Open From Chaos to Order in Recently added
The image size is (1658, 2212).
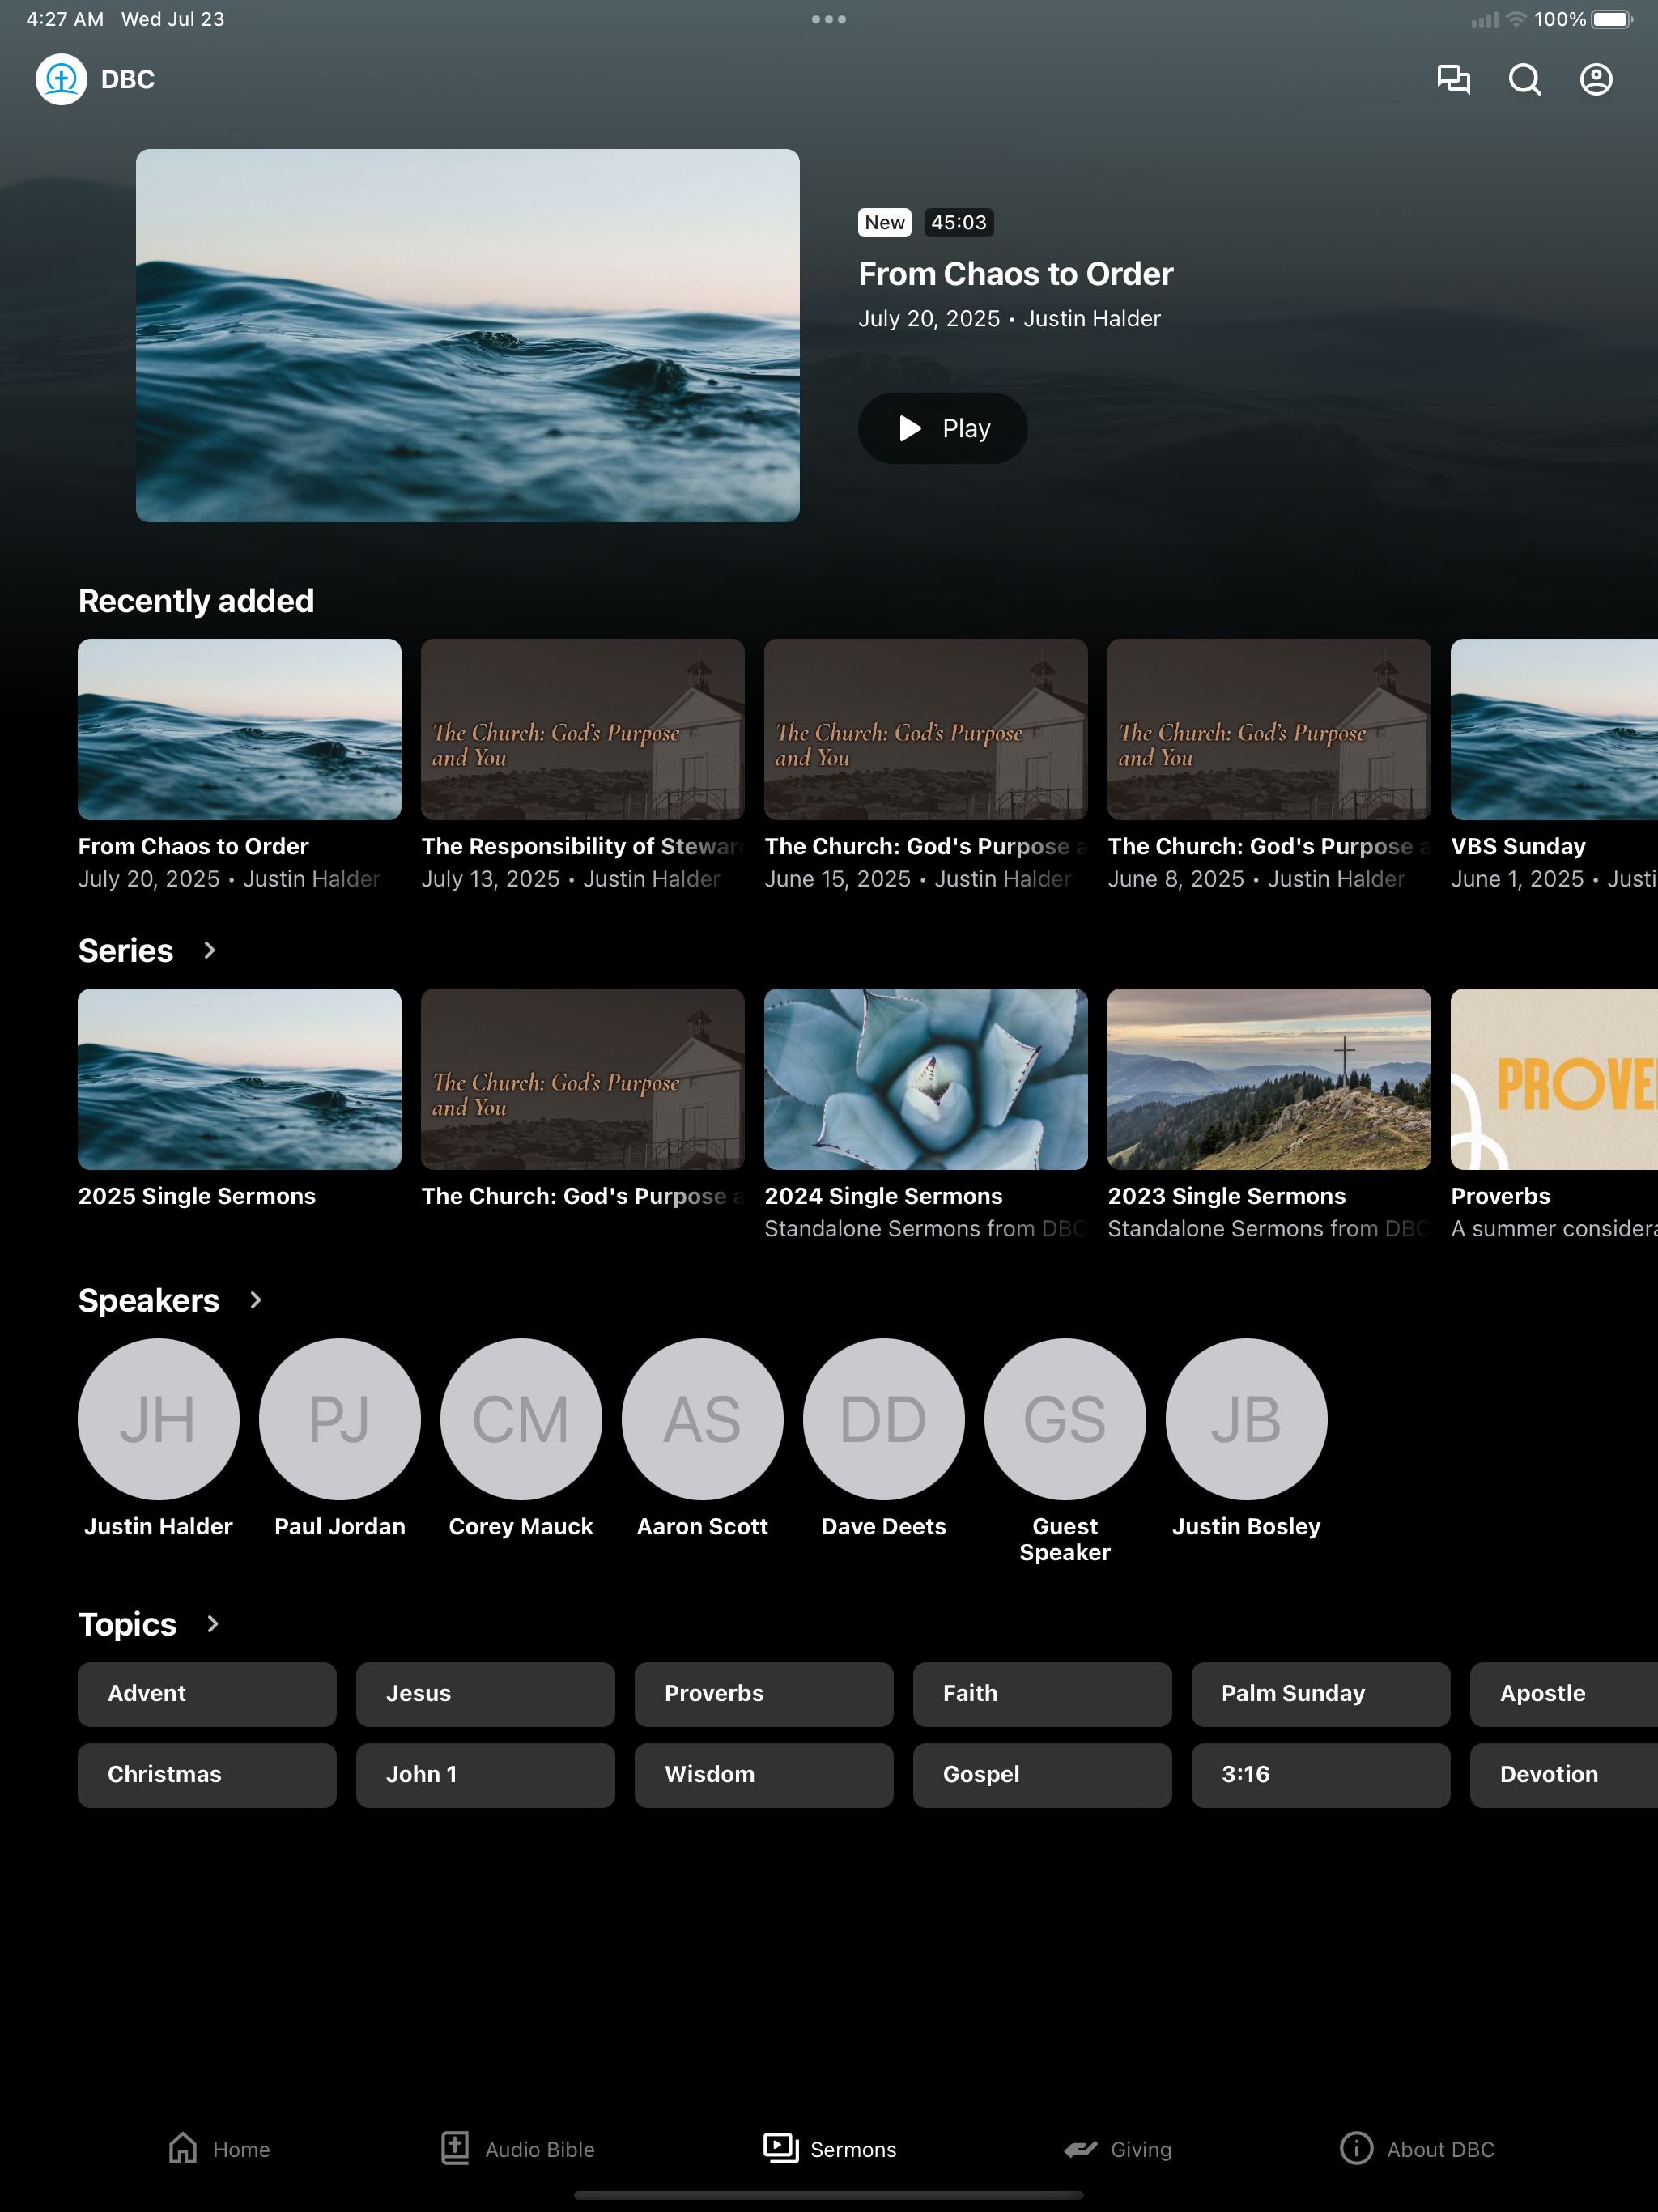240,765
